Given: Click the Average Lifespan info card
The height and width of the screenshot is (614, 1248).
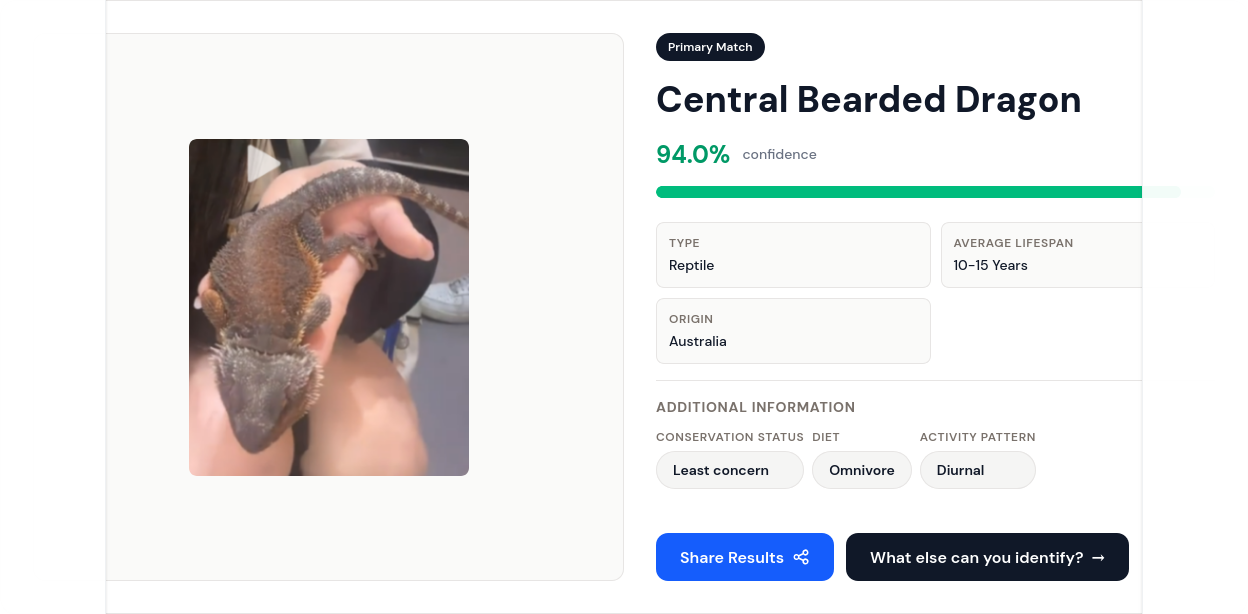Looking at the screenshot, I should click(1041, 255).
